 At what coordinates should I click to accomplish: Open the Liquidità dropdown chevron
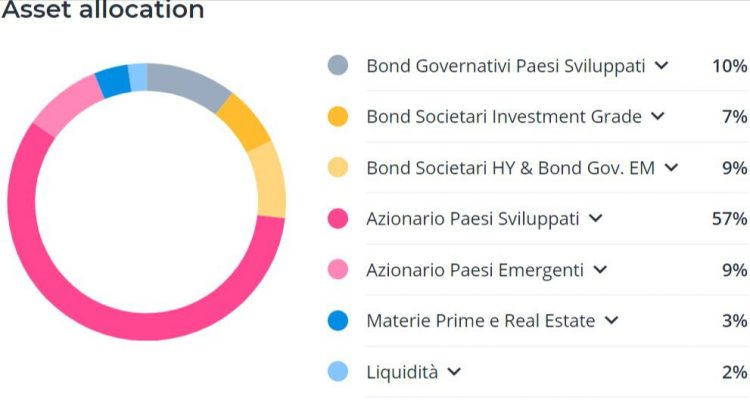(x=454, y=372)
